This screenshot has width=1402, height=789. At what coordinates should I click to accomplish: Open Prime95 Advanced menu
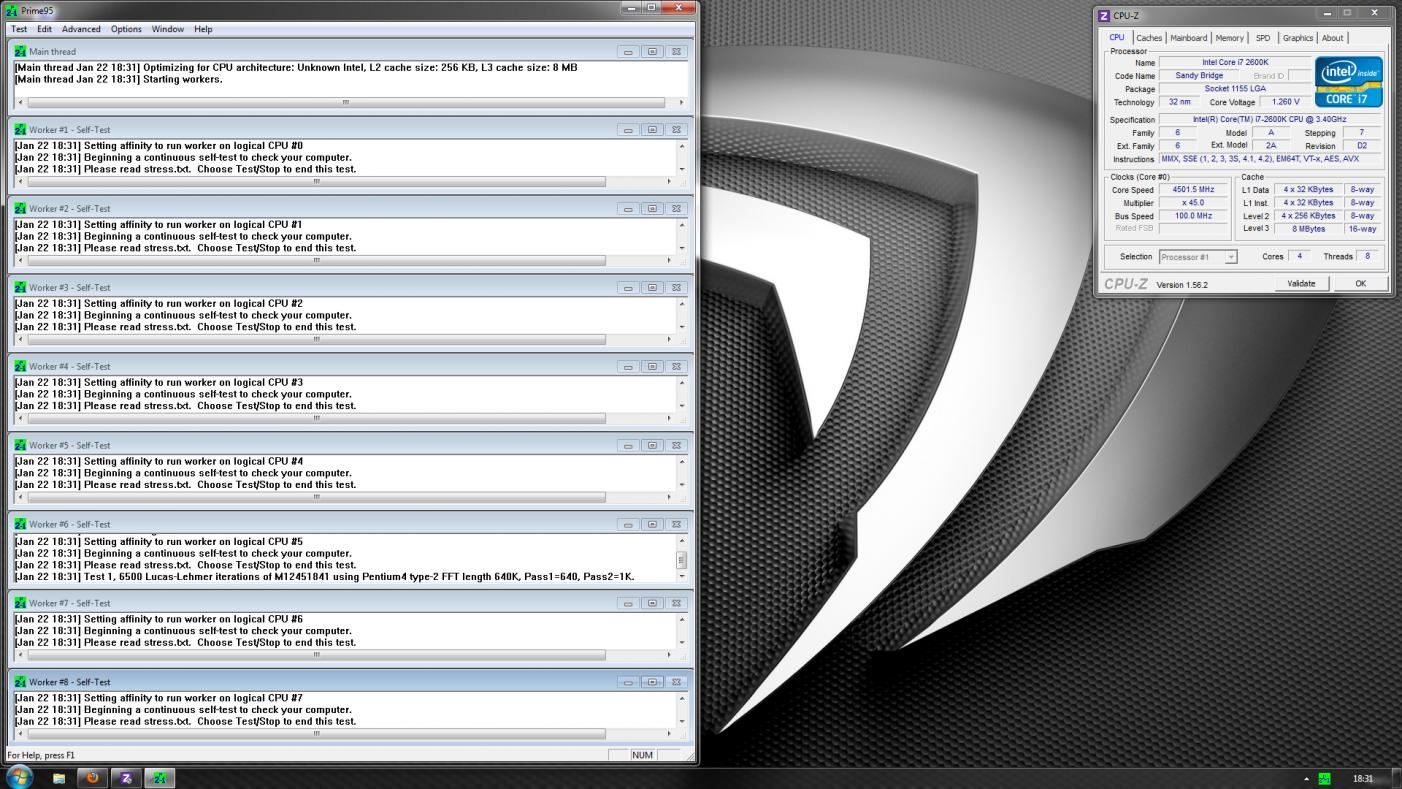(x=81, y=29)
